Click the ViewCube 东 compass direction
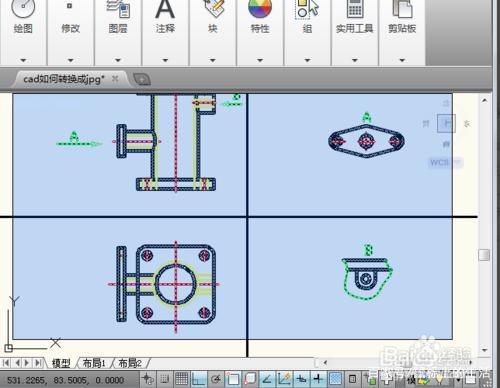 pos(467,124)
